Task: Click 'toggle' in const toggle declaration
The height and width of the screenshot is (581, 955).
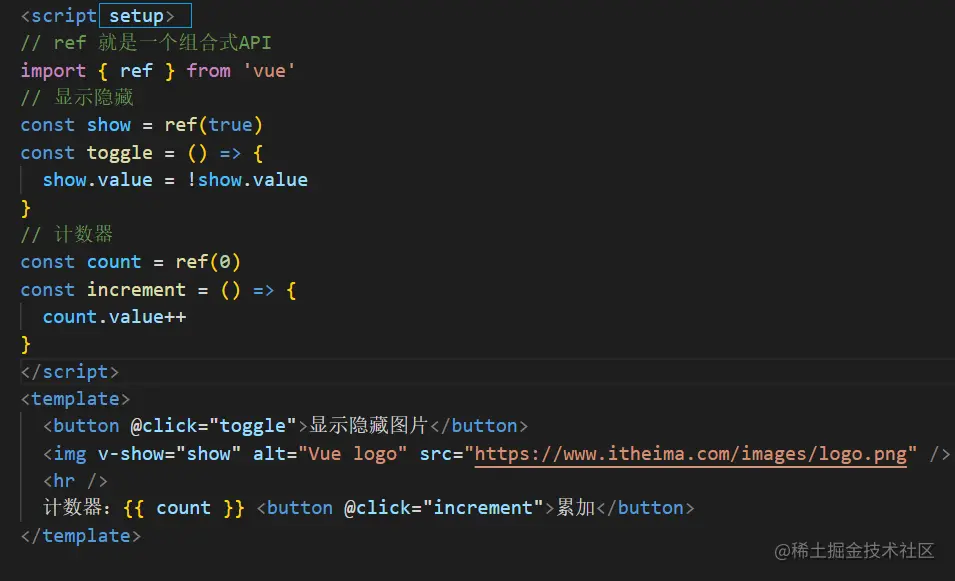Action: 119,153
